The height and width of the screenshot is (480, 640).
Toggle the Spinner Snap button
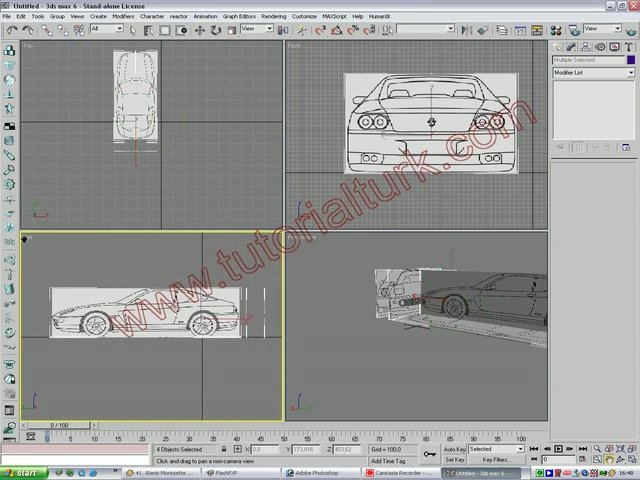369,30
